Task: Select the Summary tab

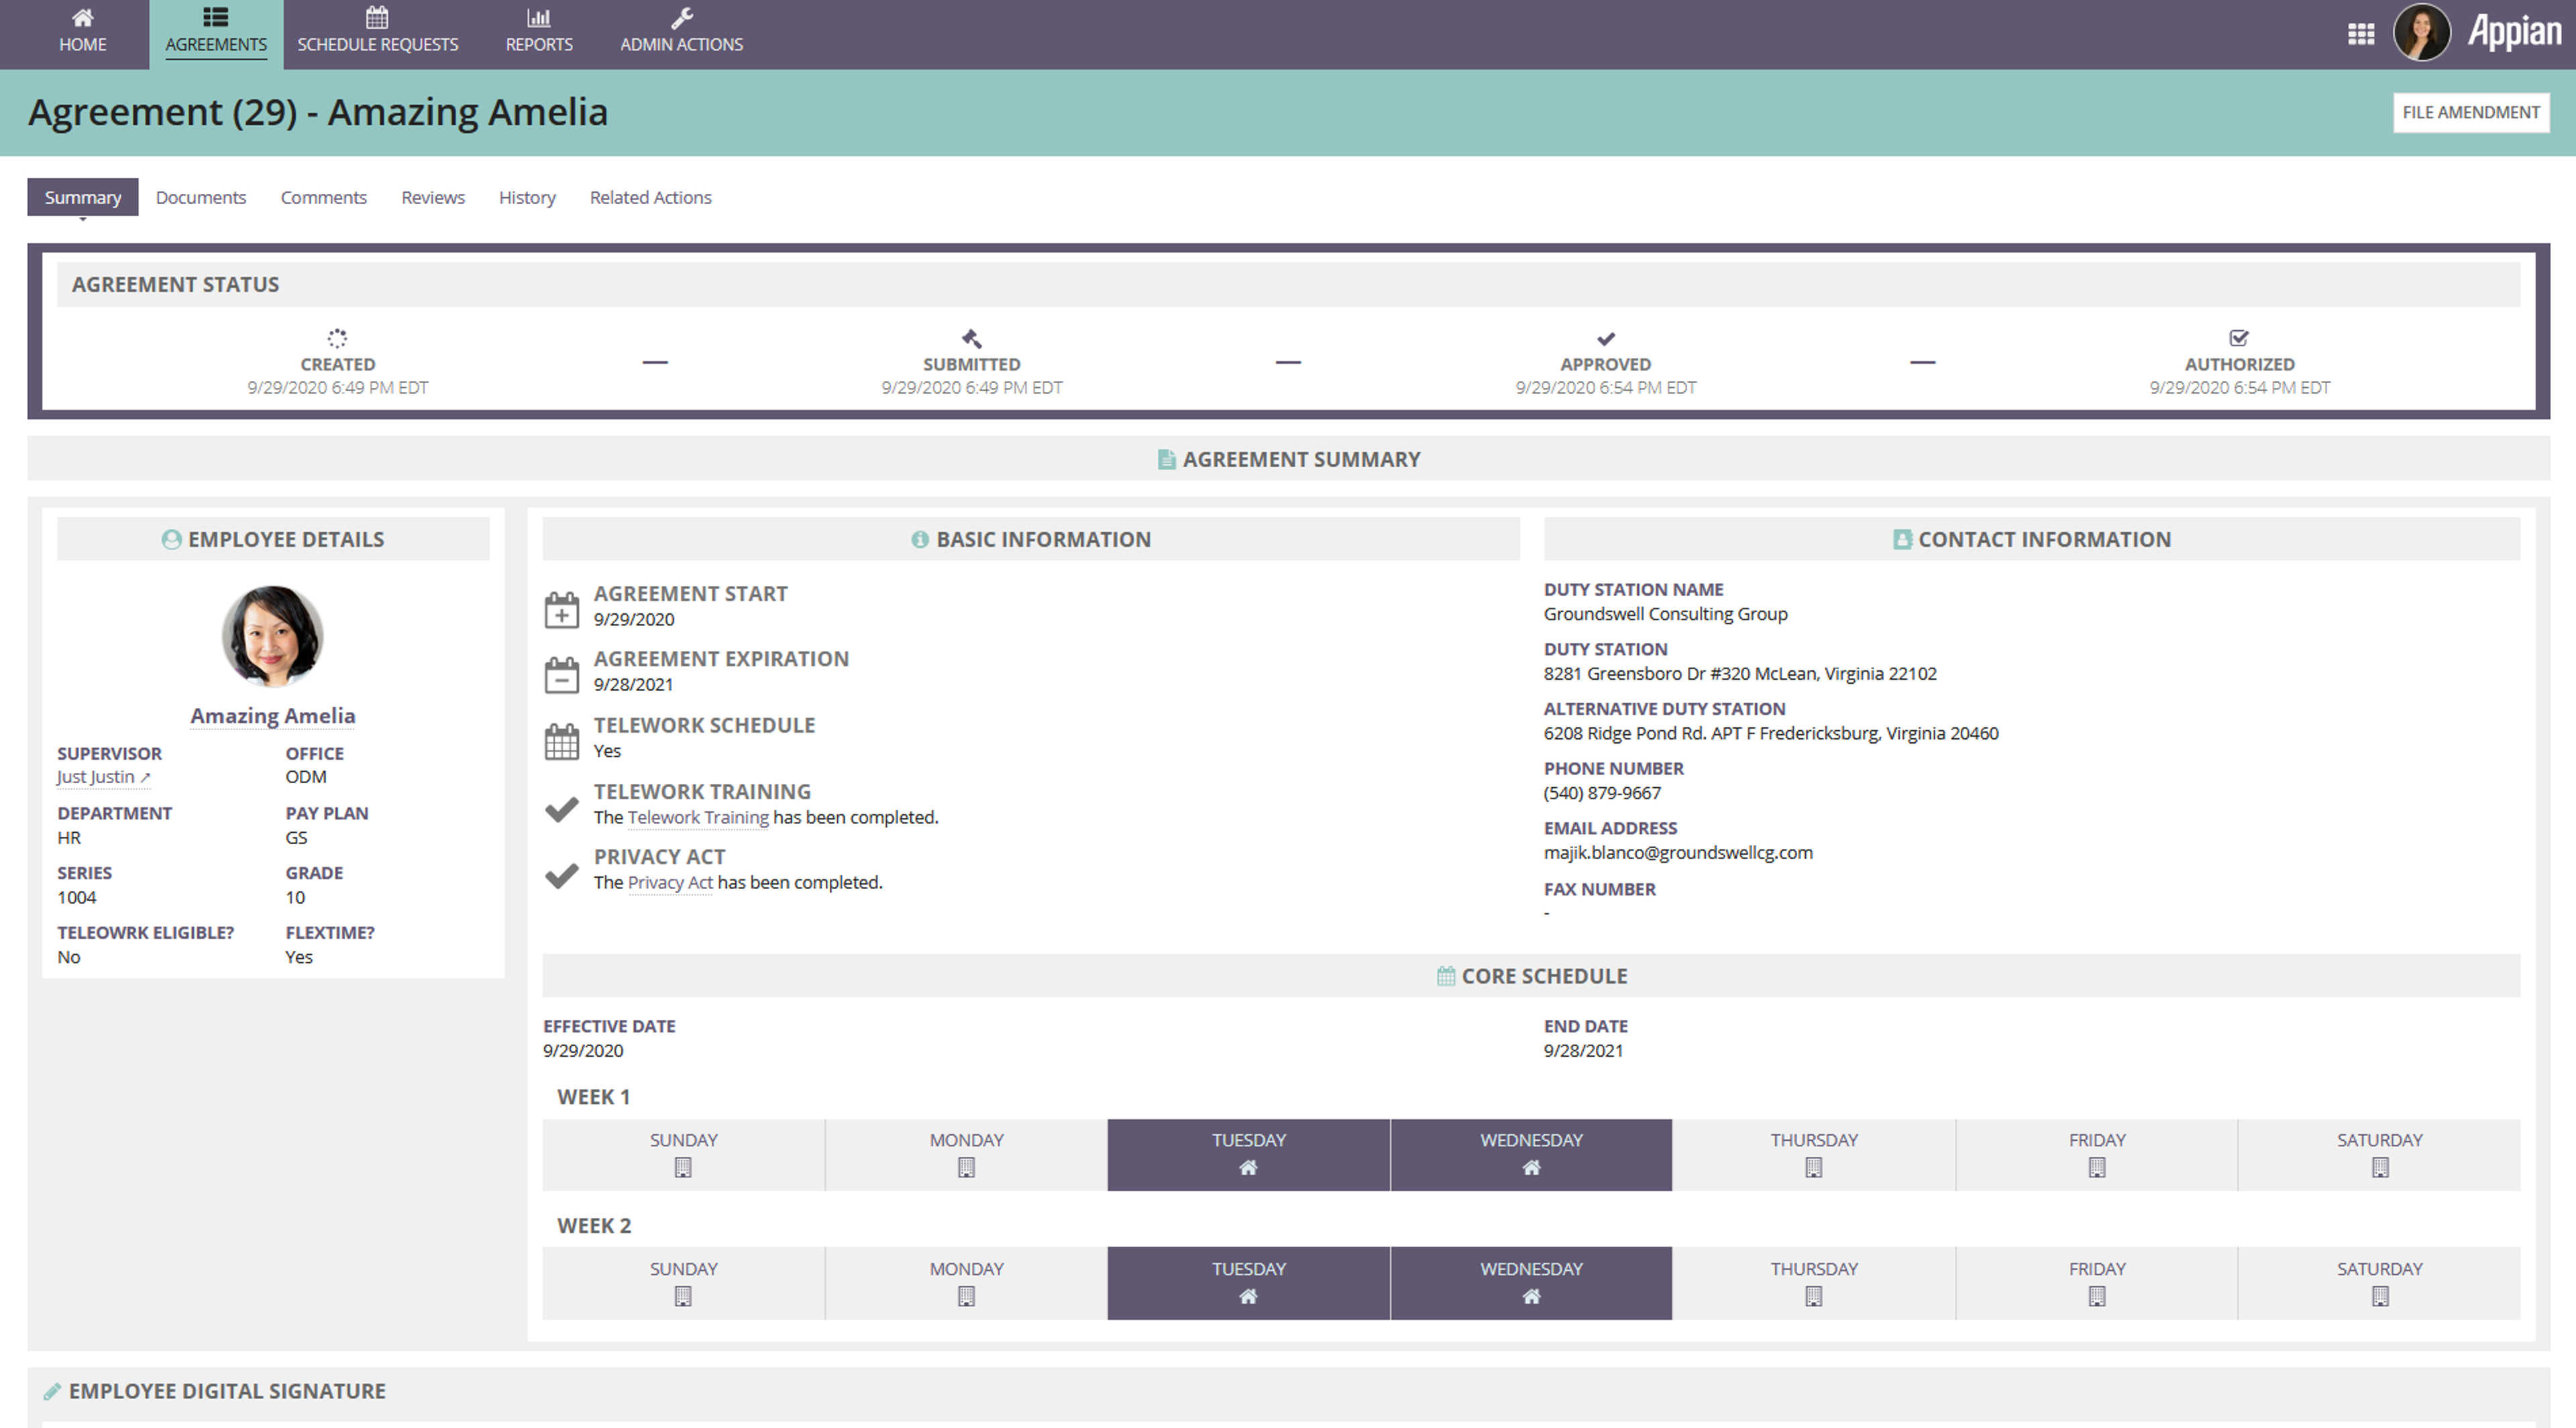Action: point(82,197)
